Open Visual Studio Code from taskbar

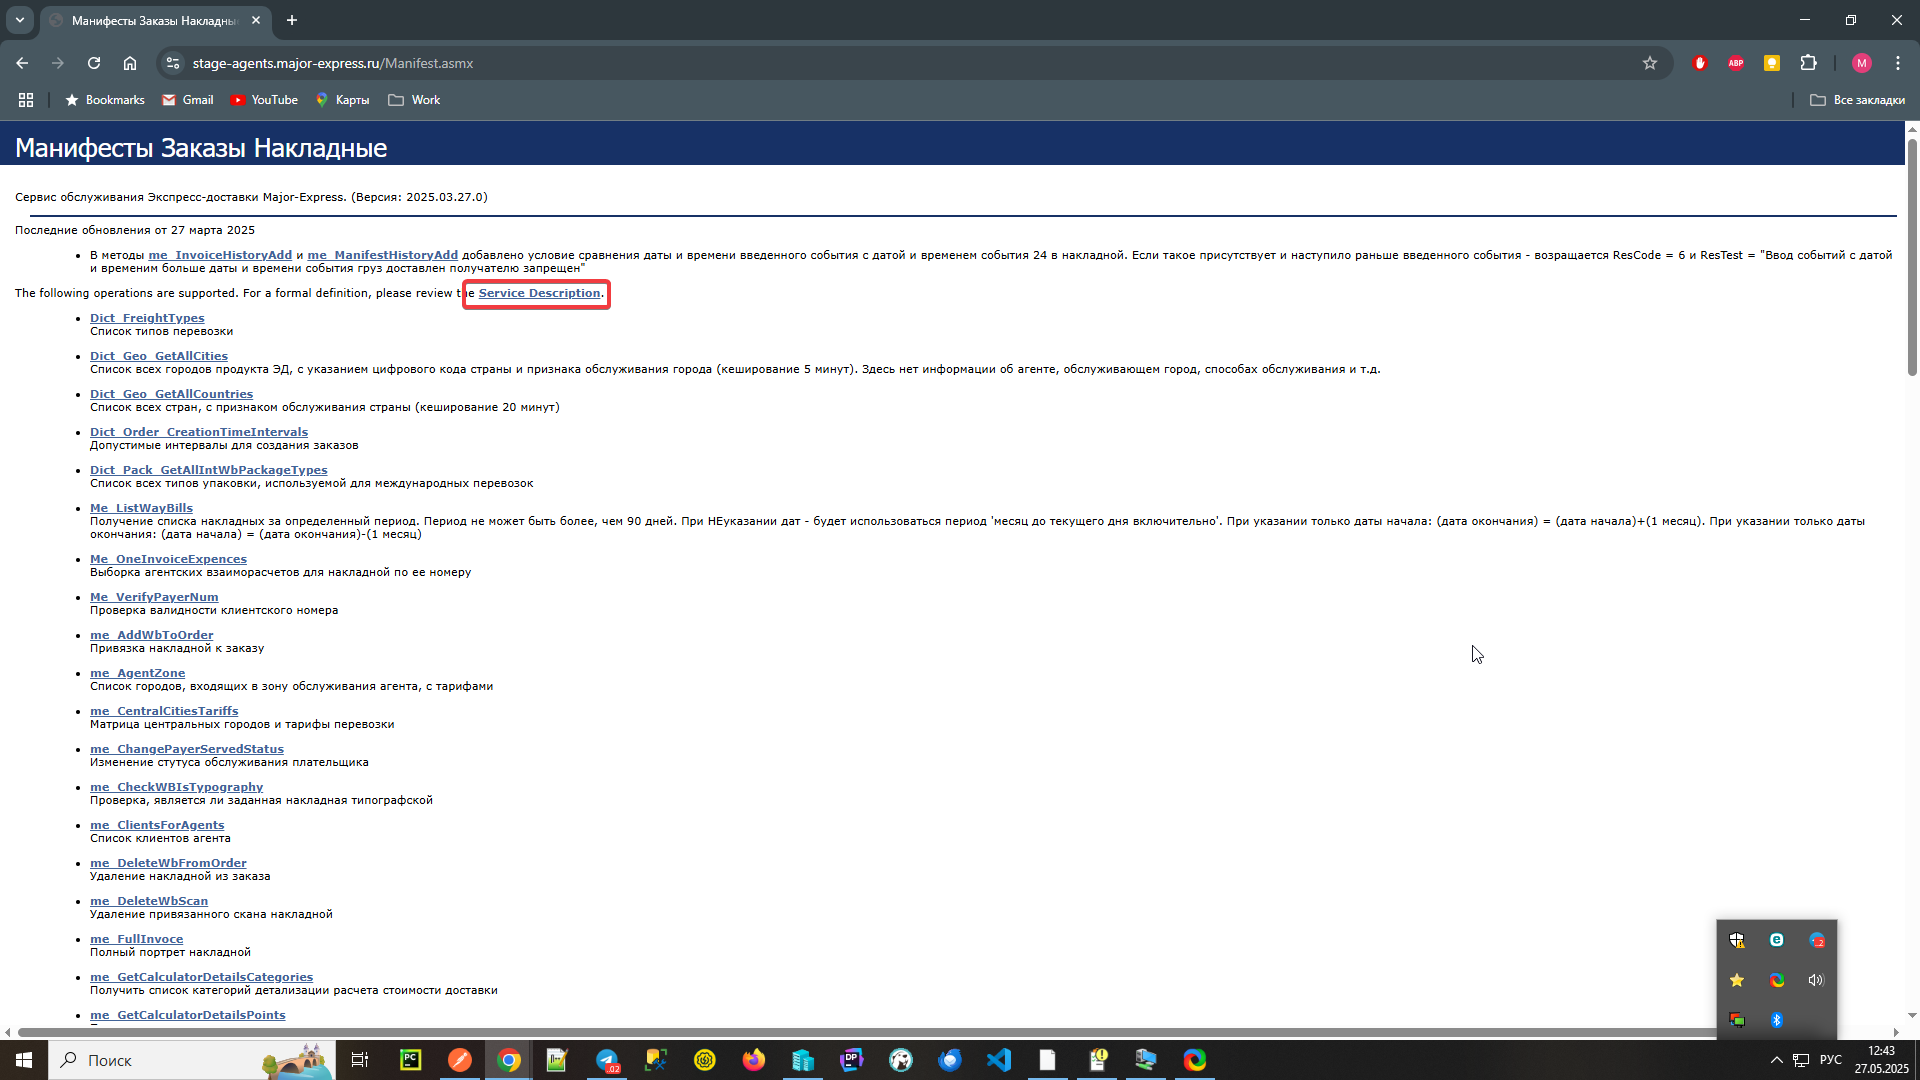click(x=999, y=1060)
